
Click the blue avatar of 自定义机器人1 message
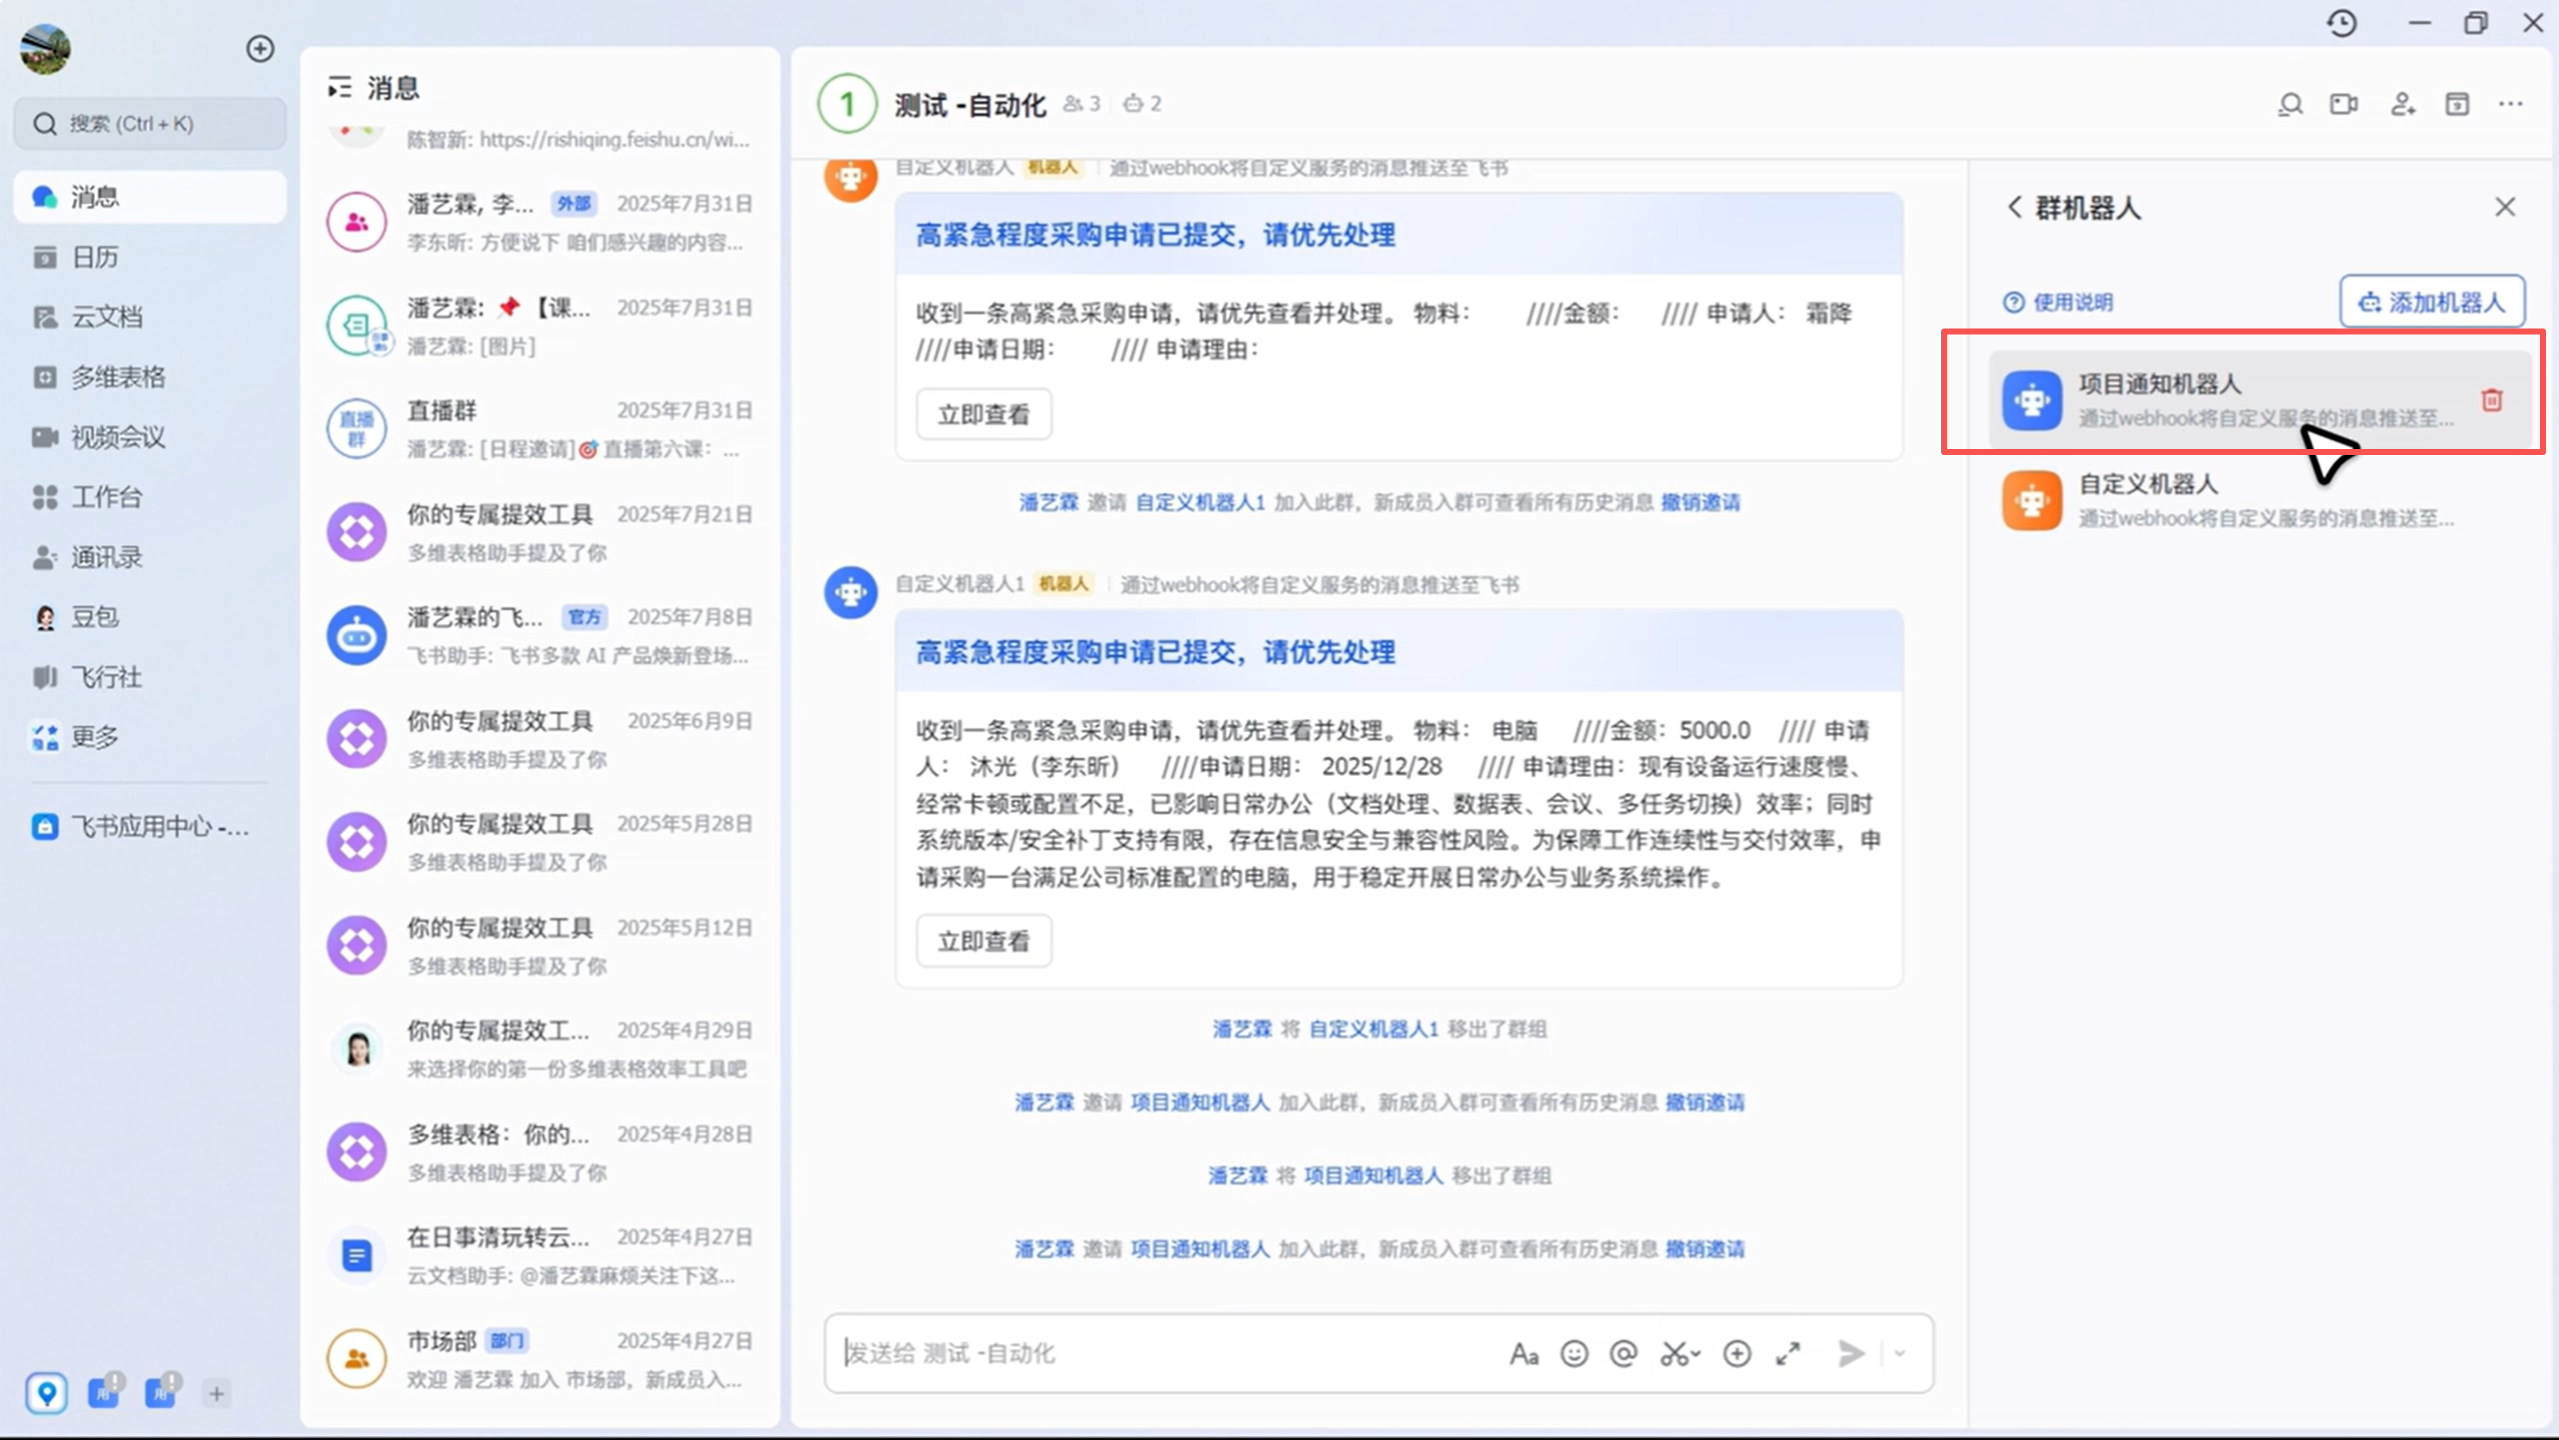pos(850,592)
